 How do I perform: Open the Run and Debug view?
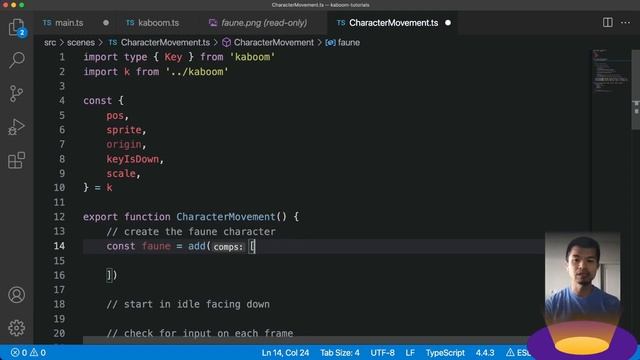tap(17, 127)
